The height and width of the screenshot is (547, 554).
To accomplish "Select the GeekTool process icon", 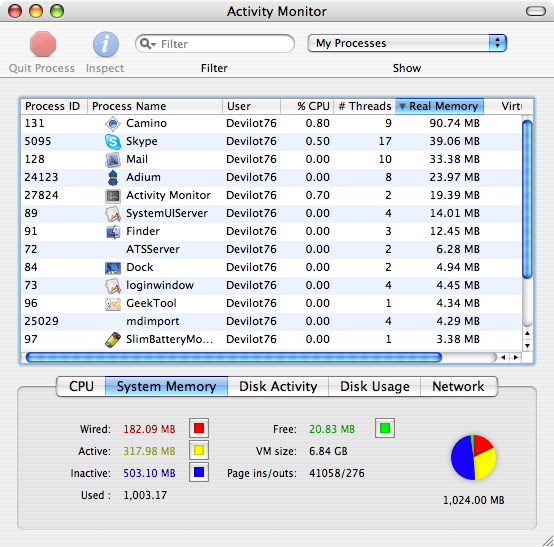I will tap(113, 304).
